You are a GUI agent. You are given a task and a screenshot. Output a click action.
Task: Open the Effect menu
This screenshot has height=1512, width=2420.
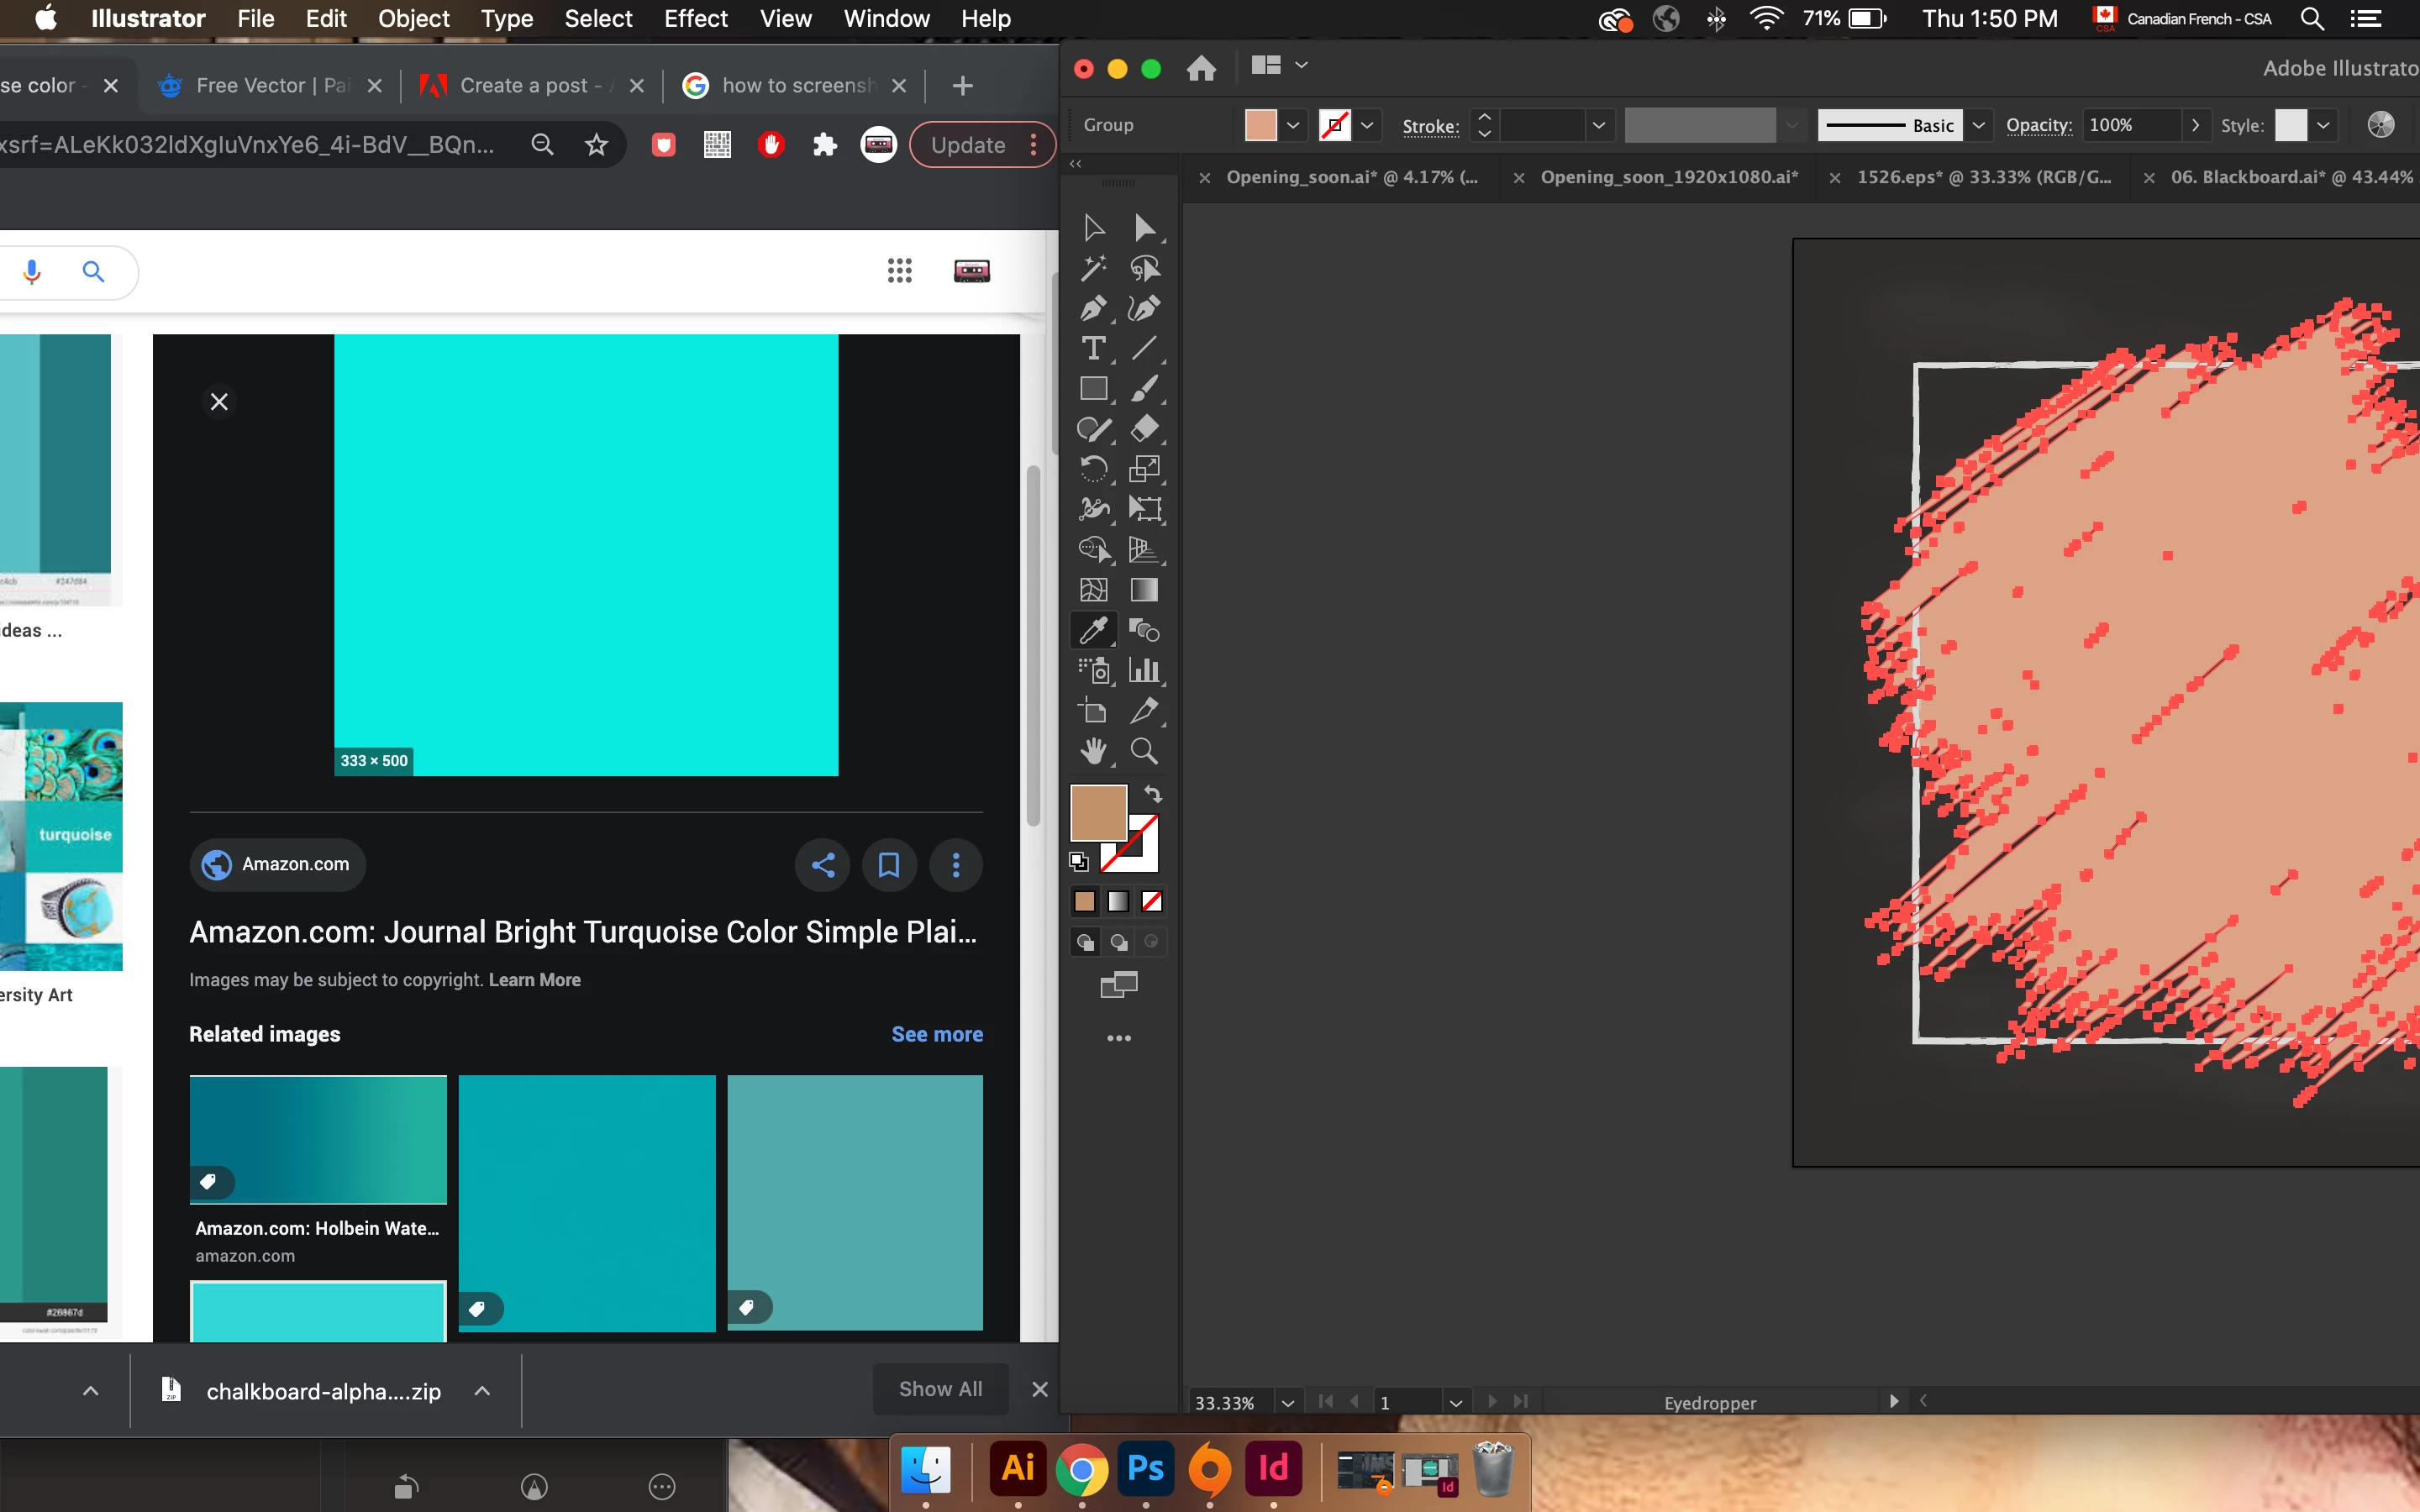pos(695,18)
